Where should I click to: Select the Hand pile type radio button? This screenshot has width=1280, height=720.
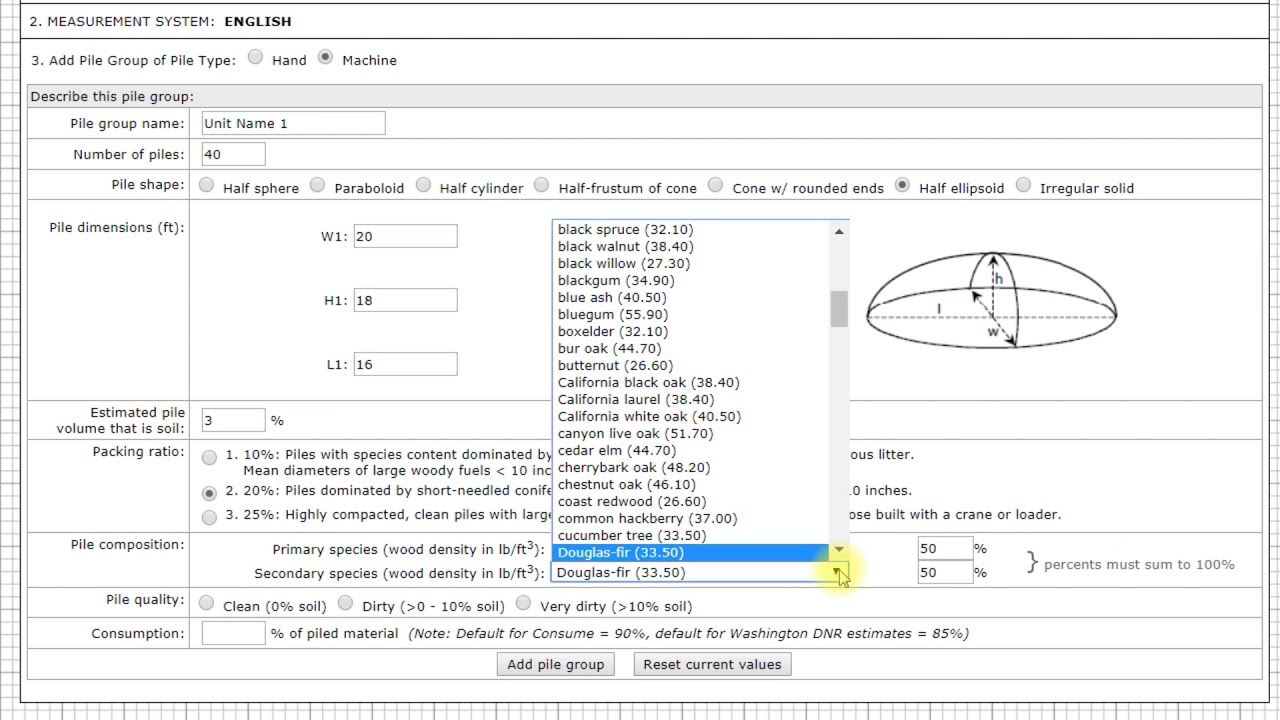(x=256, y=58)
